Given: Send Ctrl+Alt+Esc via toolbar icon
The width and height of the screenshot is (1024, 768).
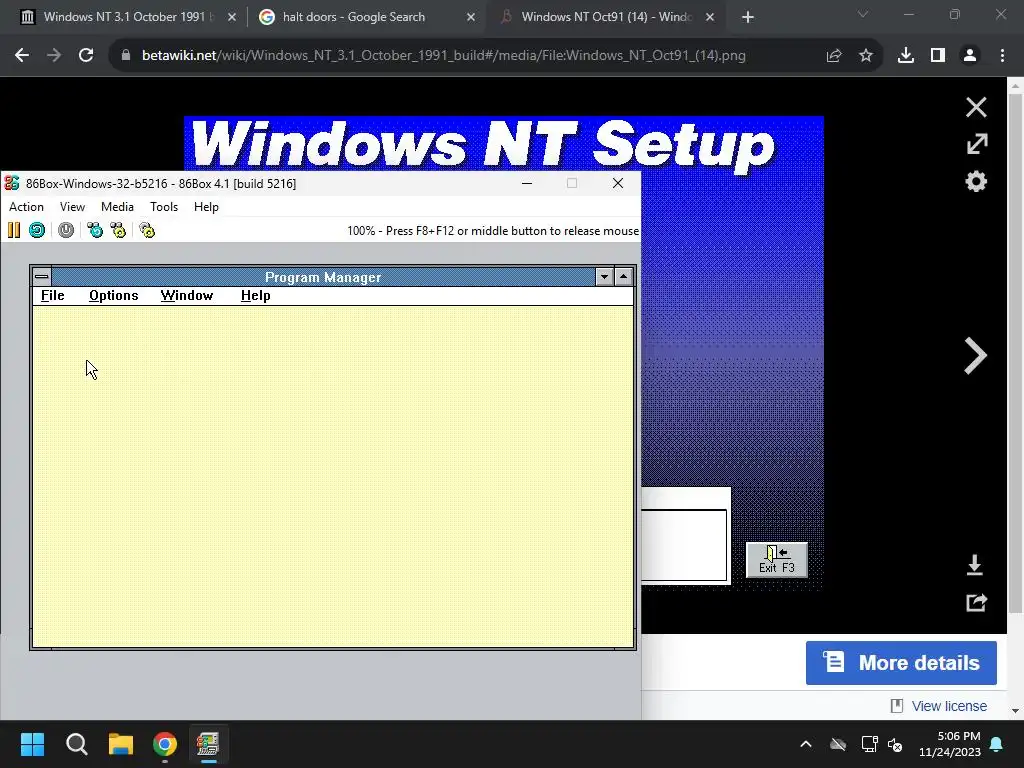Looking at the screenshot, I should click(118, 230).
